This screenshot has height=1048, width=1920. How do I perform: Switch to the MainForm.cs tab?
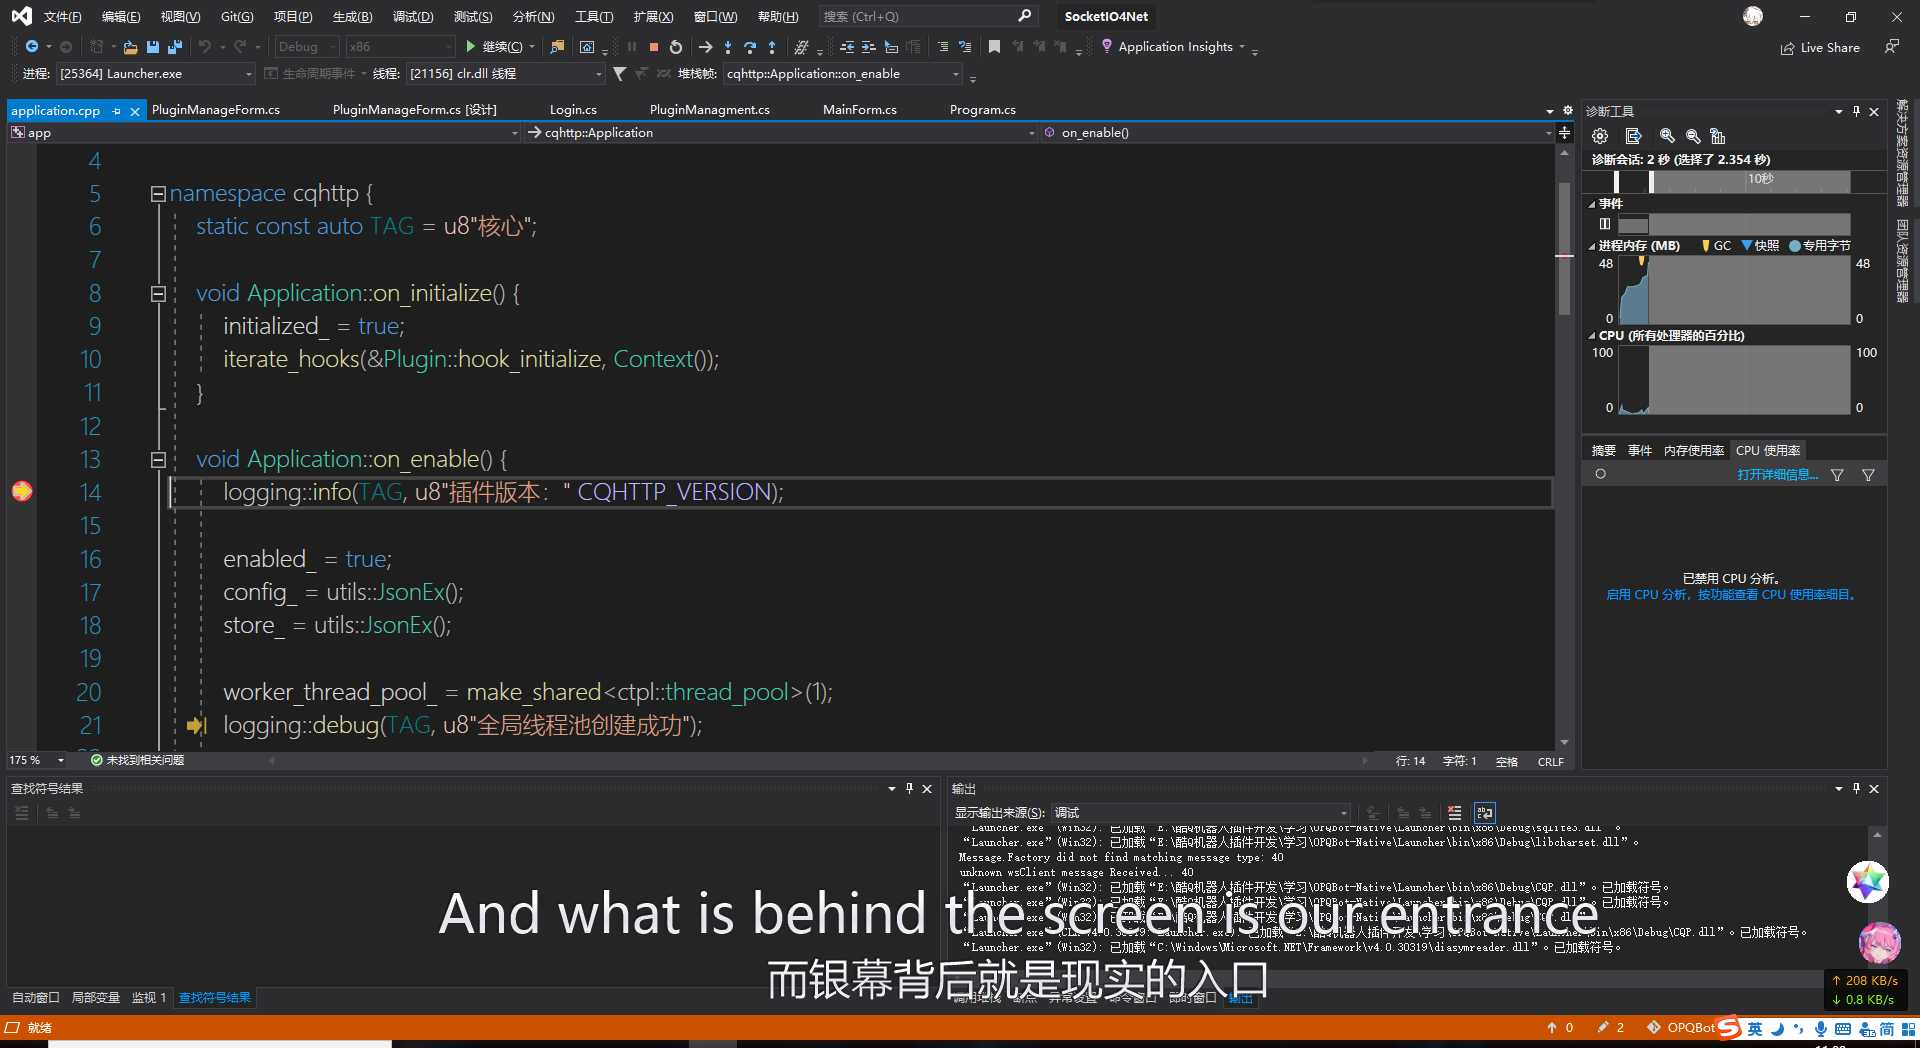point(859,110)
